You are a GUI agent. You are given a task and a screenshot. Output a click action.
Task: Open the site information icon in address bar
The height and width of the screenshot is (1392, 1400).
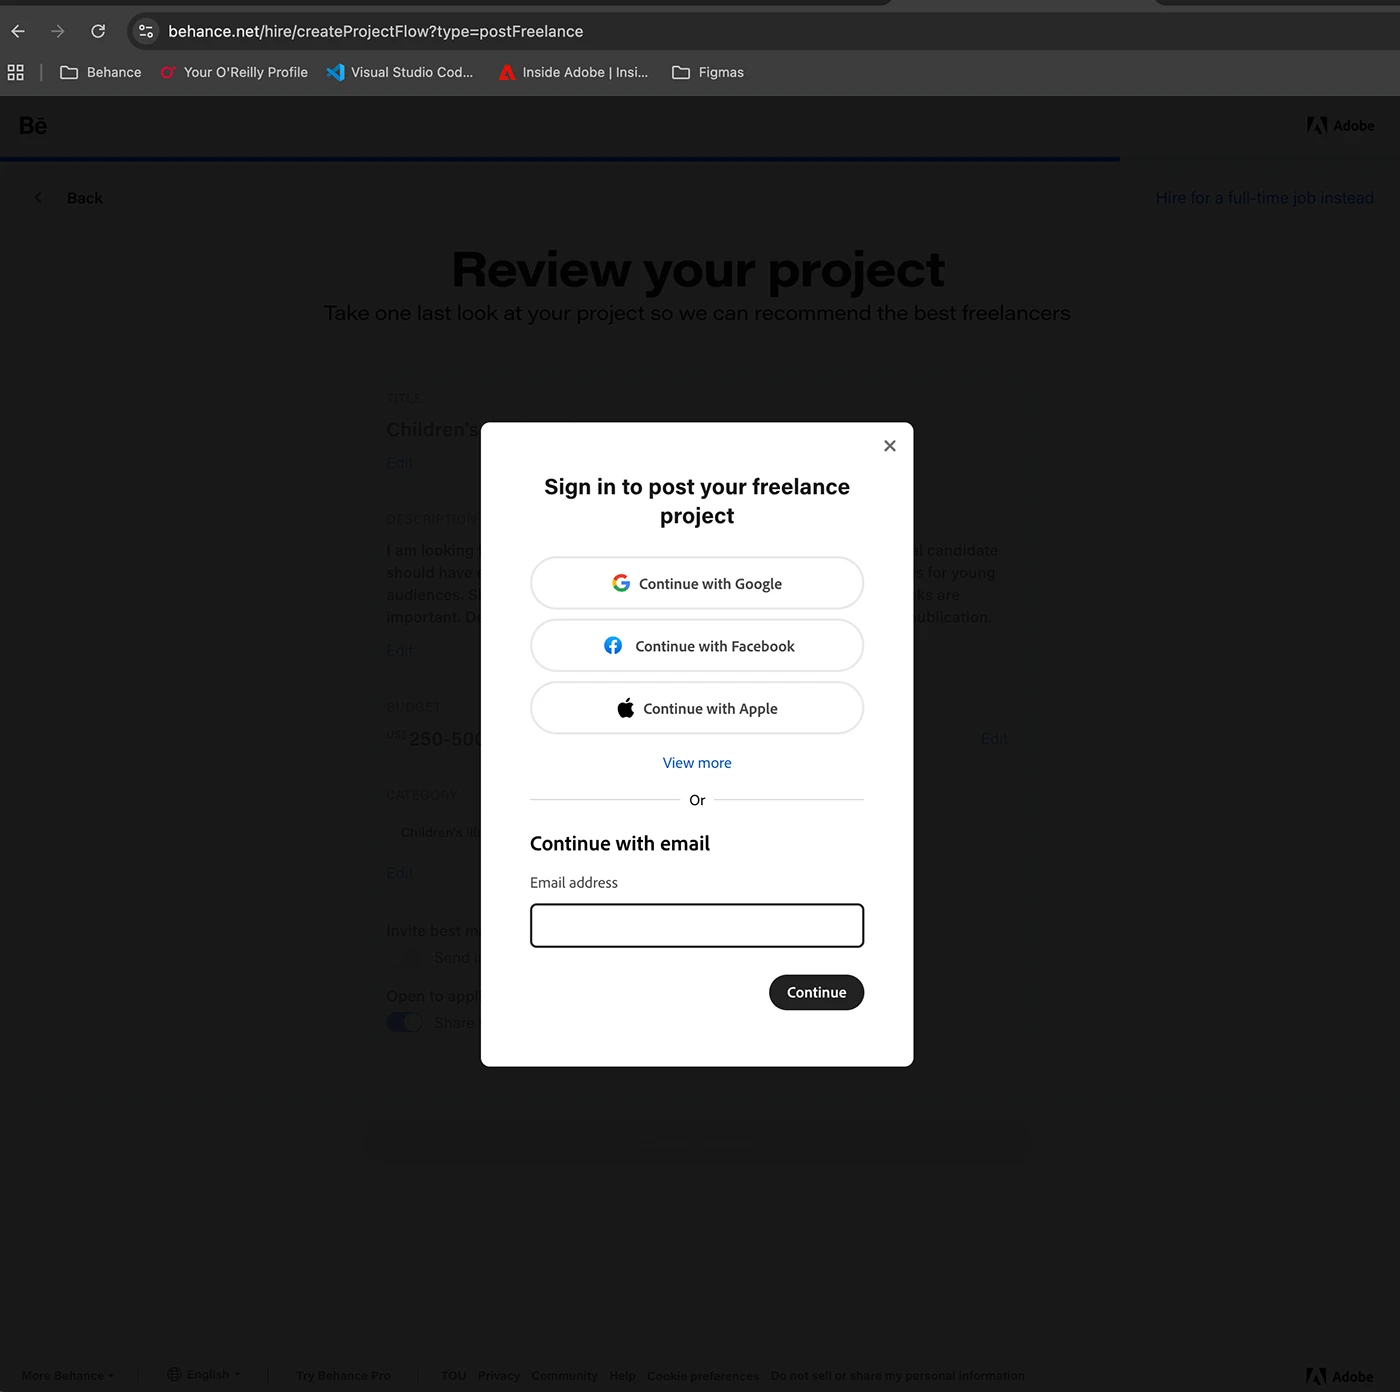click(x=146, y=31)
